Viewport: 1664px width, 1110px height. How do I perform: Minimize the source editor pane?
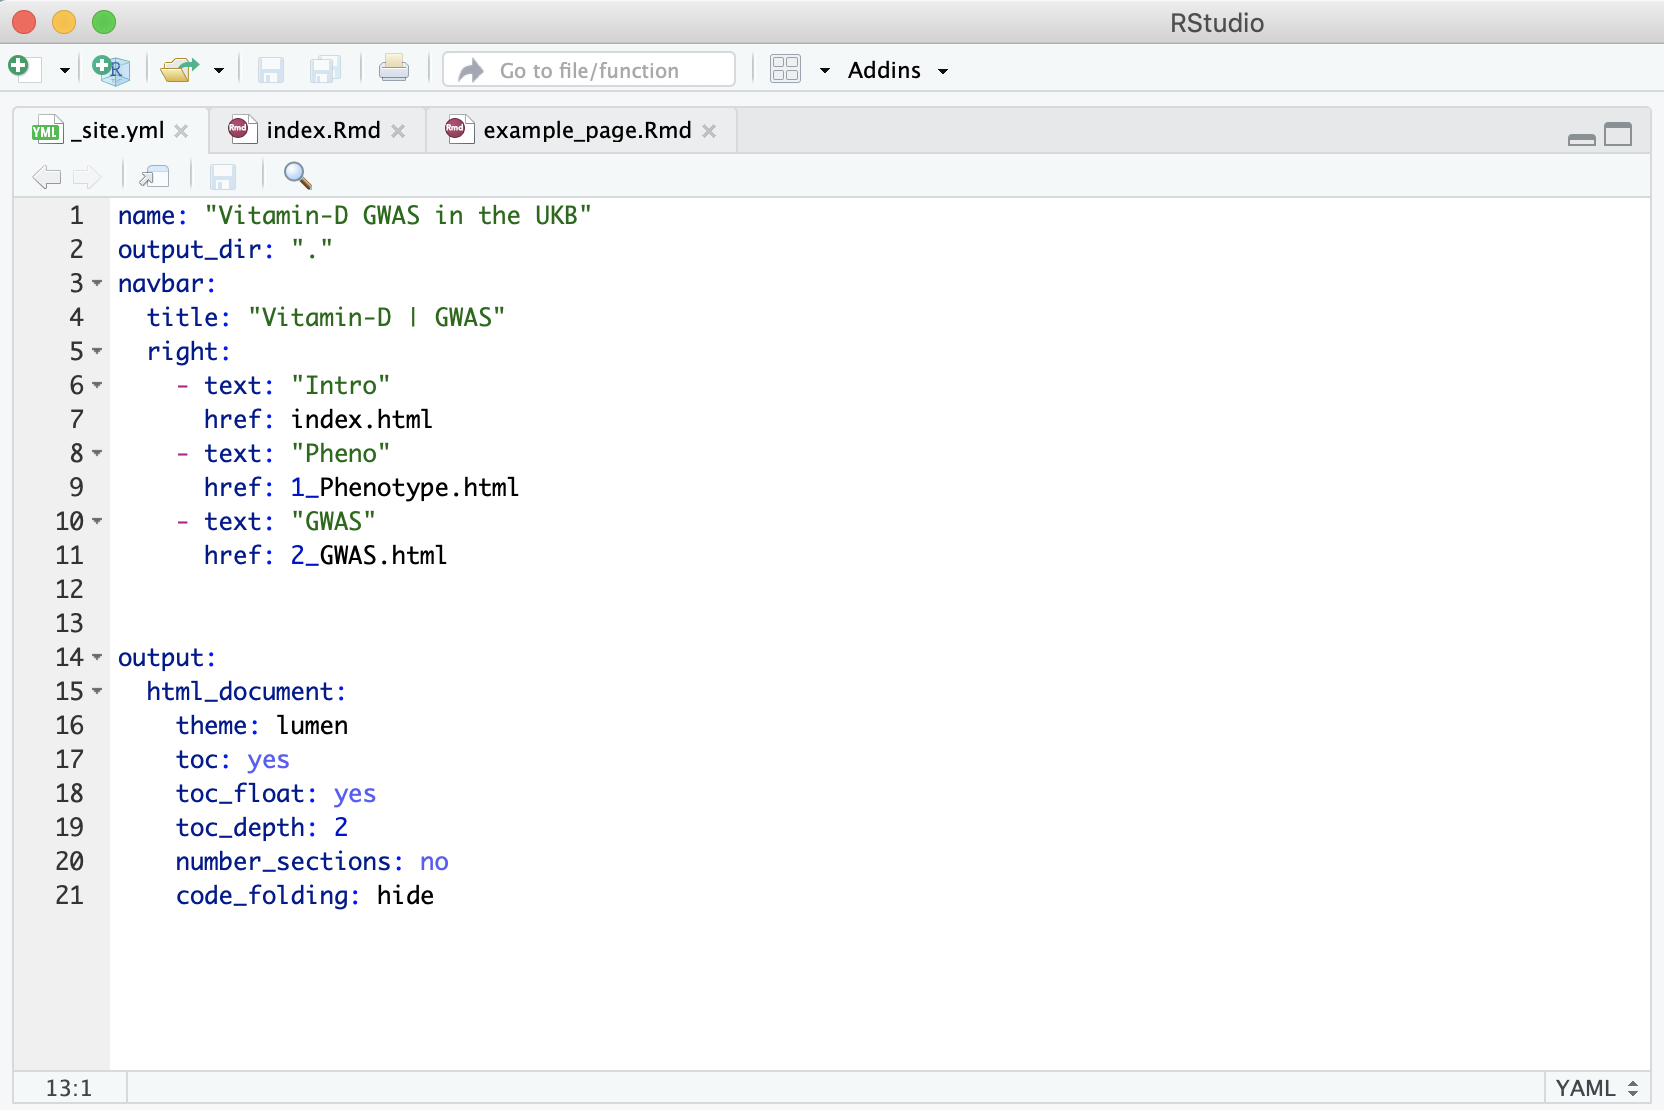pyautogui.click(x=1582, y=138)
